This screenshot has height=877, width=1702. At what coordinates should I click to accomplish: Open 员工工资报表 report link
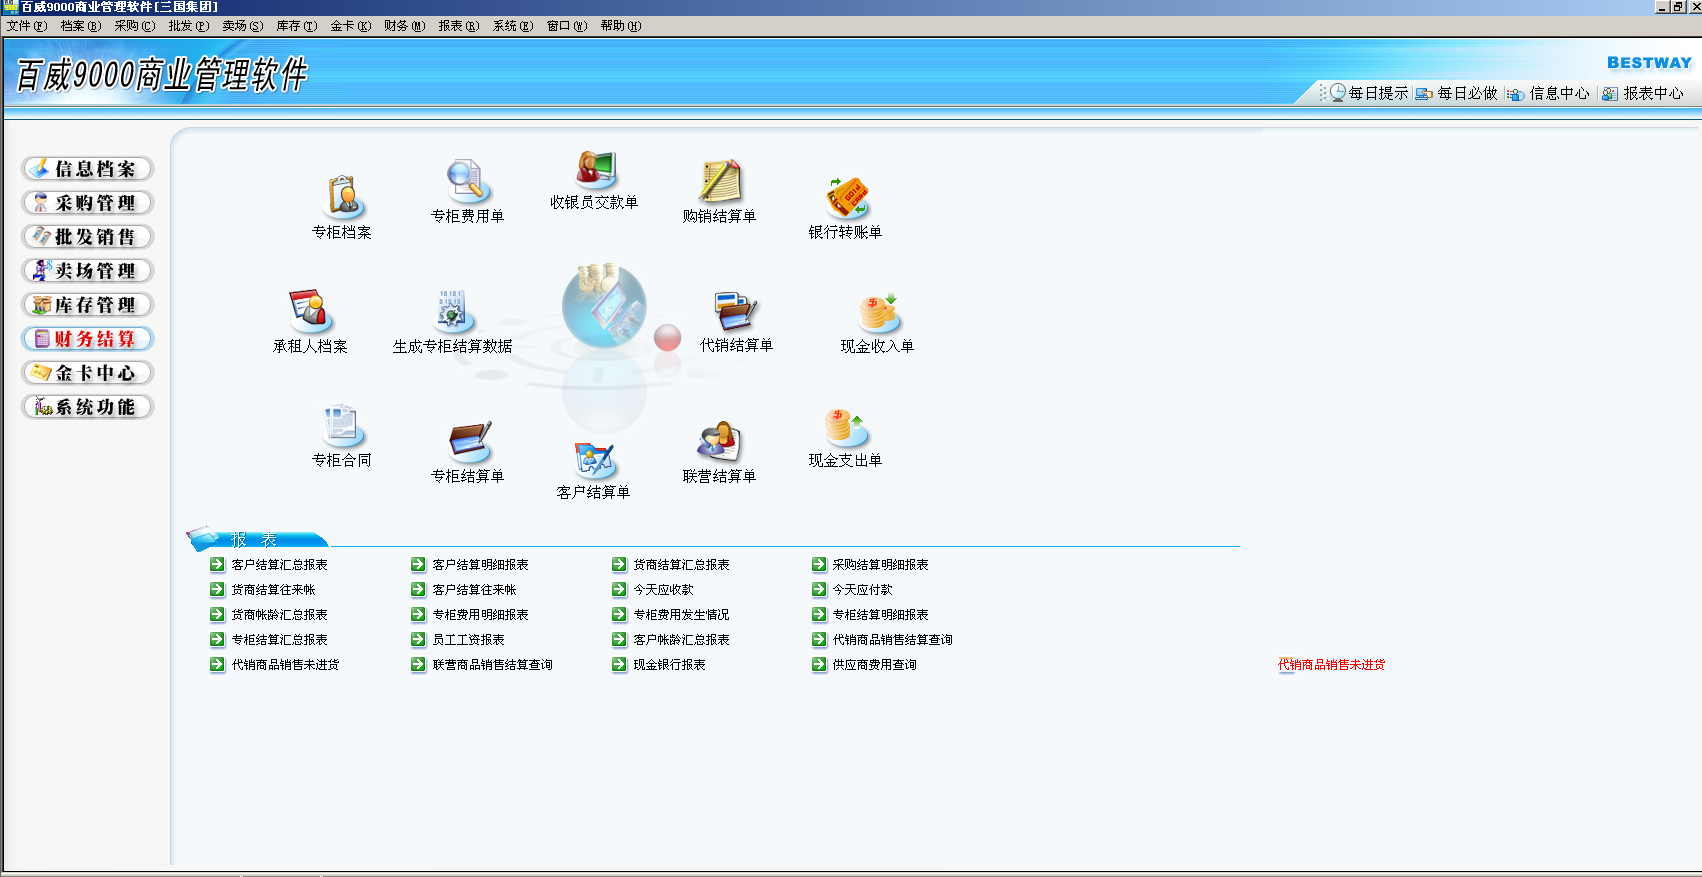tap(469, 640)
